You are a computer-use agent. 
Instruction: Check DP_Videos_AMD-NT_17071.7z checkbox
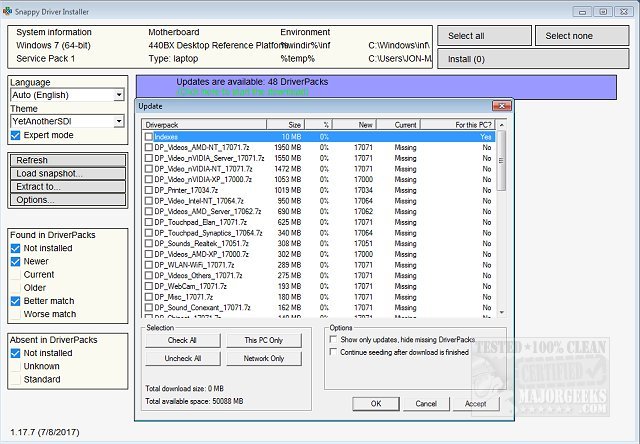tap(149, 147)
